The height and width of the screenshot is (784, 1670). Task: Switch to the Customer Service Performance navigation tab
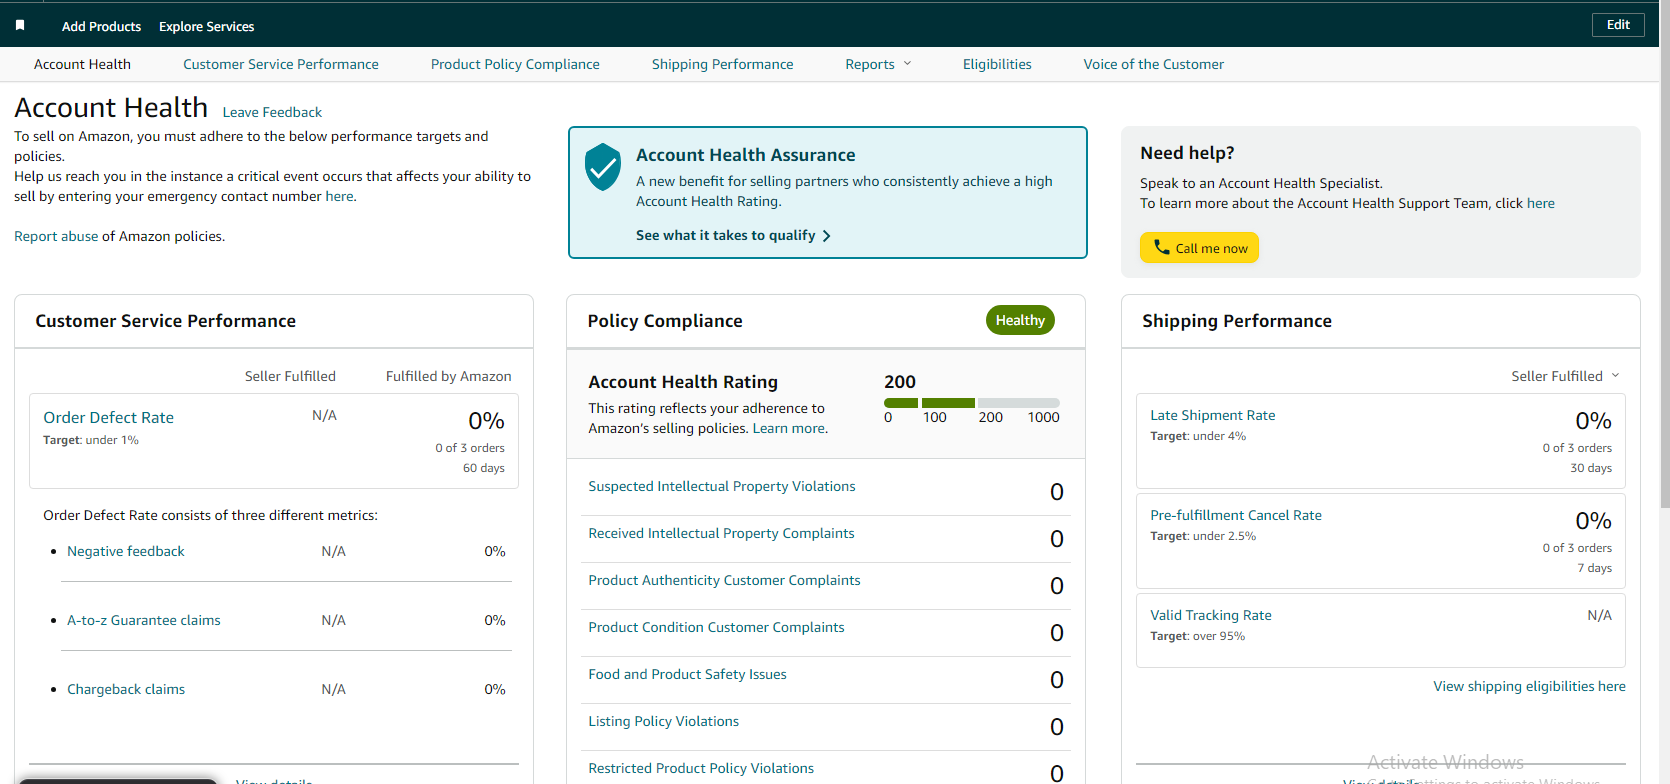point(281,64)
